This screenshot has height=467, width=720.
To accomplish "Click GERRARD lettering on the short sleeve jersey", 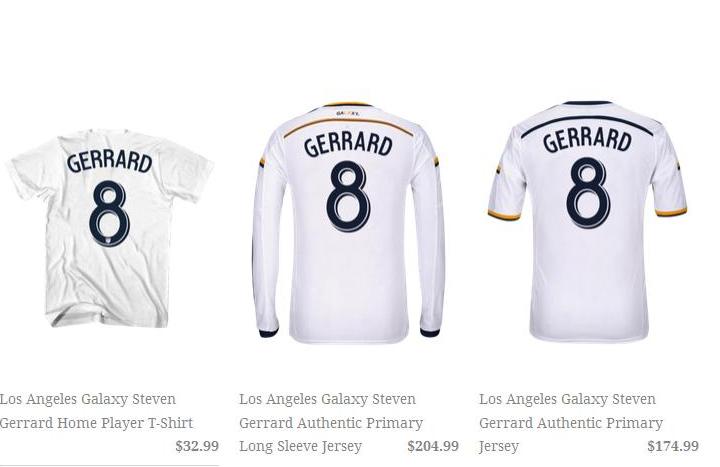I will 587,140.
